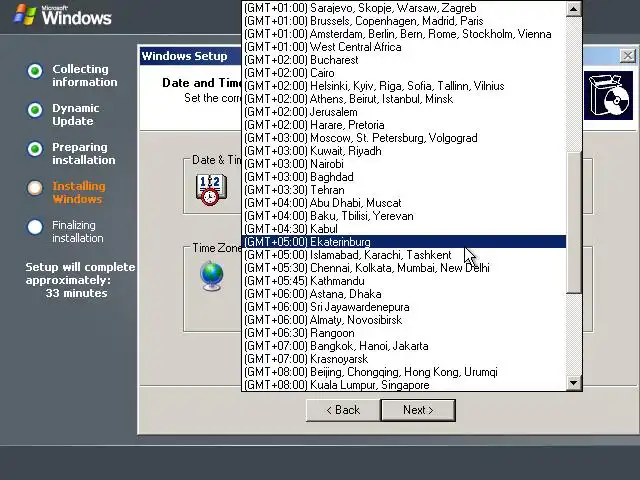The height and width of the screenshot is (480, 640).
Task: Select Brussels, Copenhagen, Madrid, Paris time zone
Action: coord(404,21)
